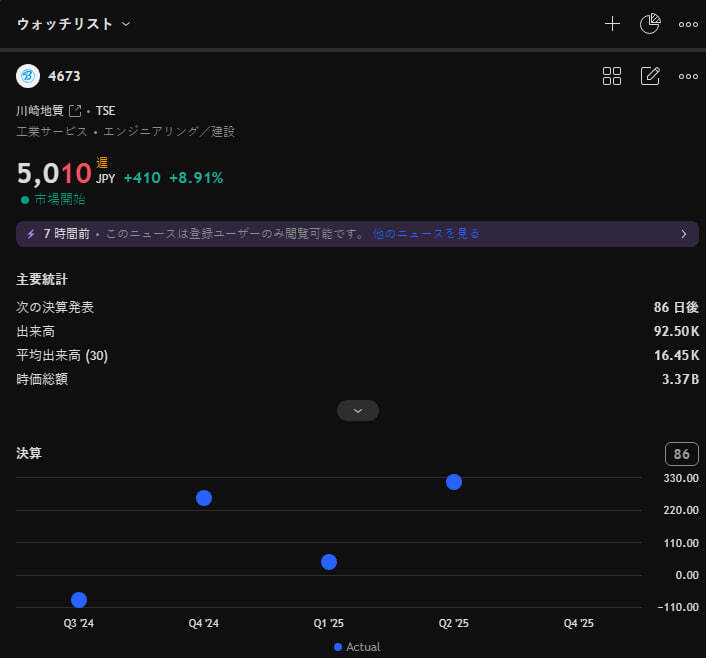Click the 次の決算発表 statistics row
This screenshot has width=706, height=658.
point(357,307)
